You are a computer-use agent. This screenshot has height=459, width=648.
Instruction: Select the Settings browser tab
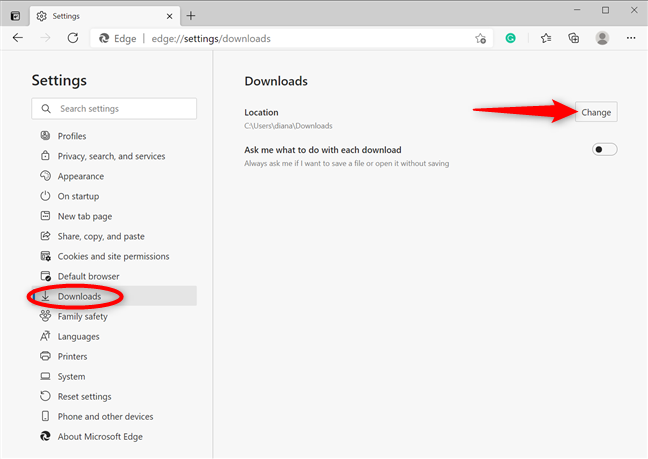coord(105,16)
